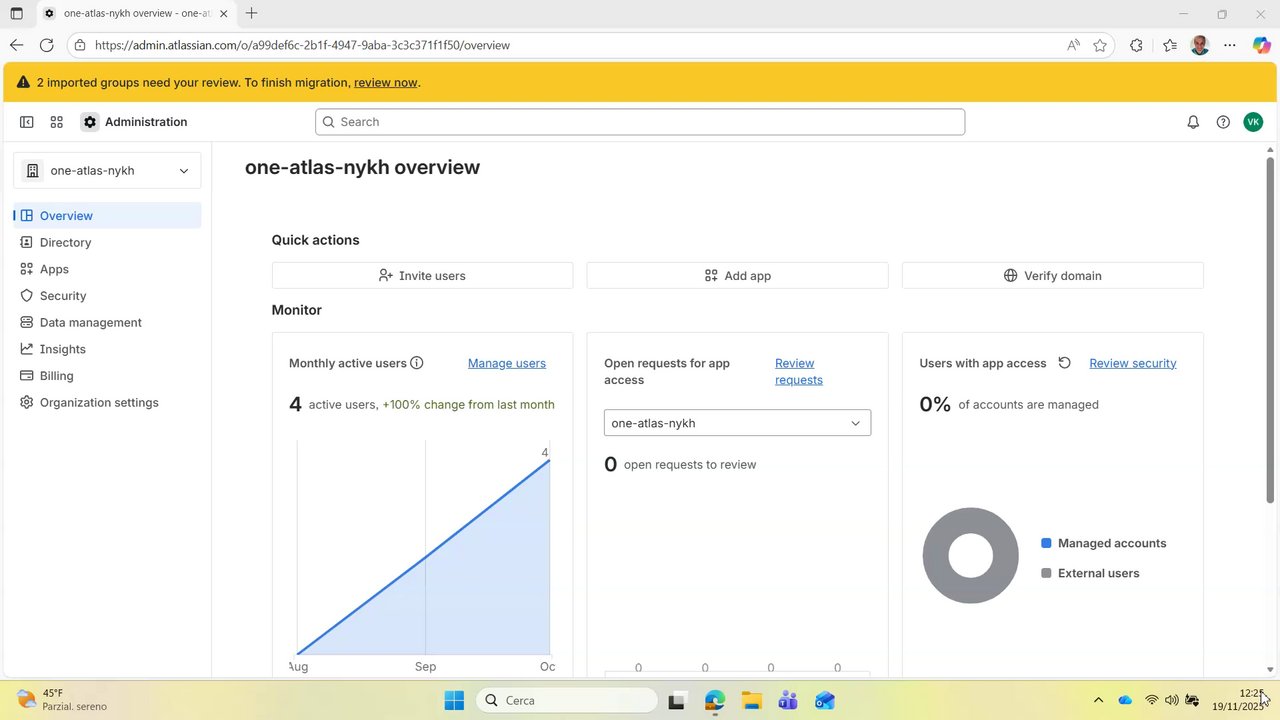Go back to the previous browser page
The image size is (1280, 720).
pyautogui.click(x=16, y=45)
